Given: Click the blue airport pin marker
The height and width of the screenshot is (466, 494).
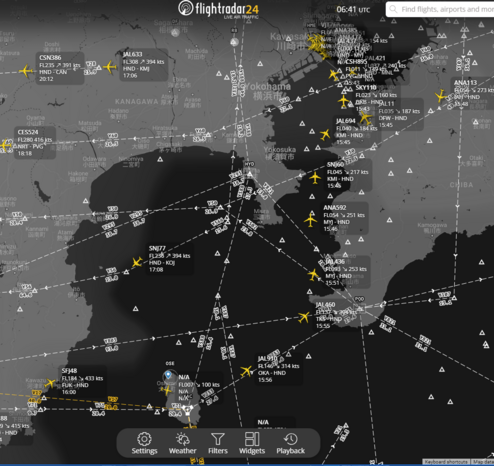Looking at the screenshot, I should coord(168,375).
